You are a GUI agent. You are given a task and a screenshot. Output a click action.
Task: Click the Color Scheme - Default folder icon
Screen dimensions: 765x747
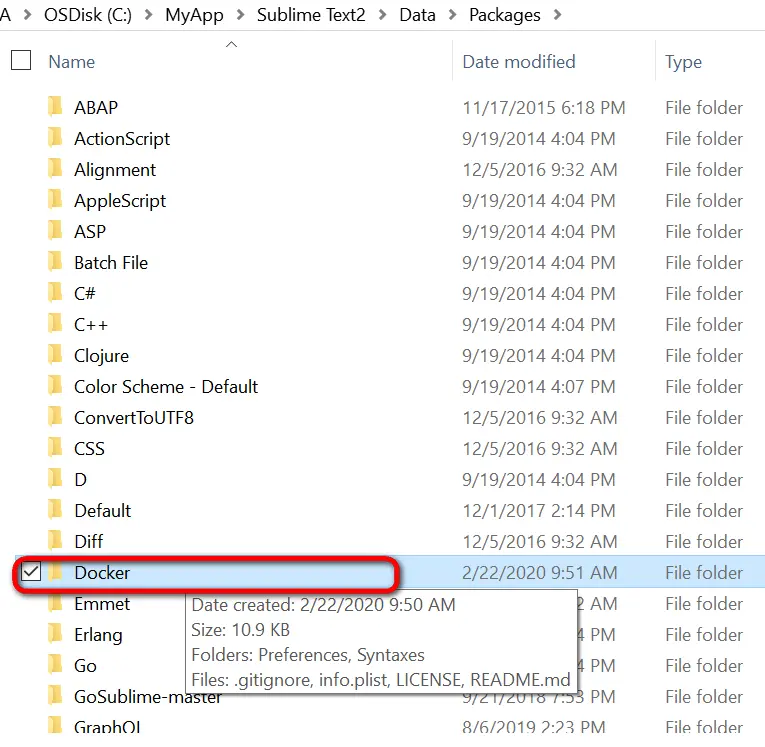click(55, 385)
